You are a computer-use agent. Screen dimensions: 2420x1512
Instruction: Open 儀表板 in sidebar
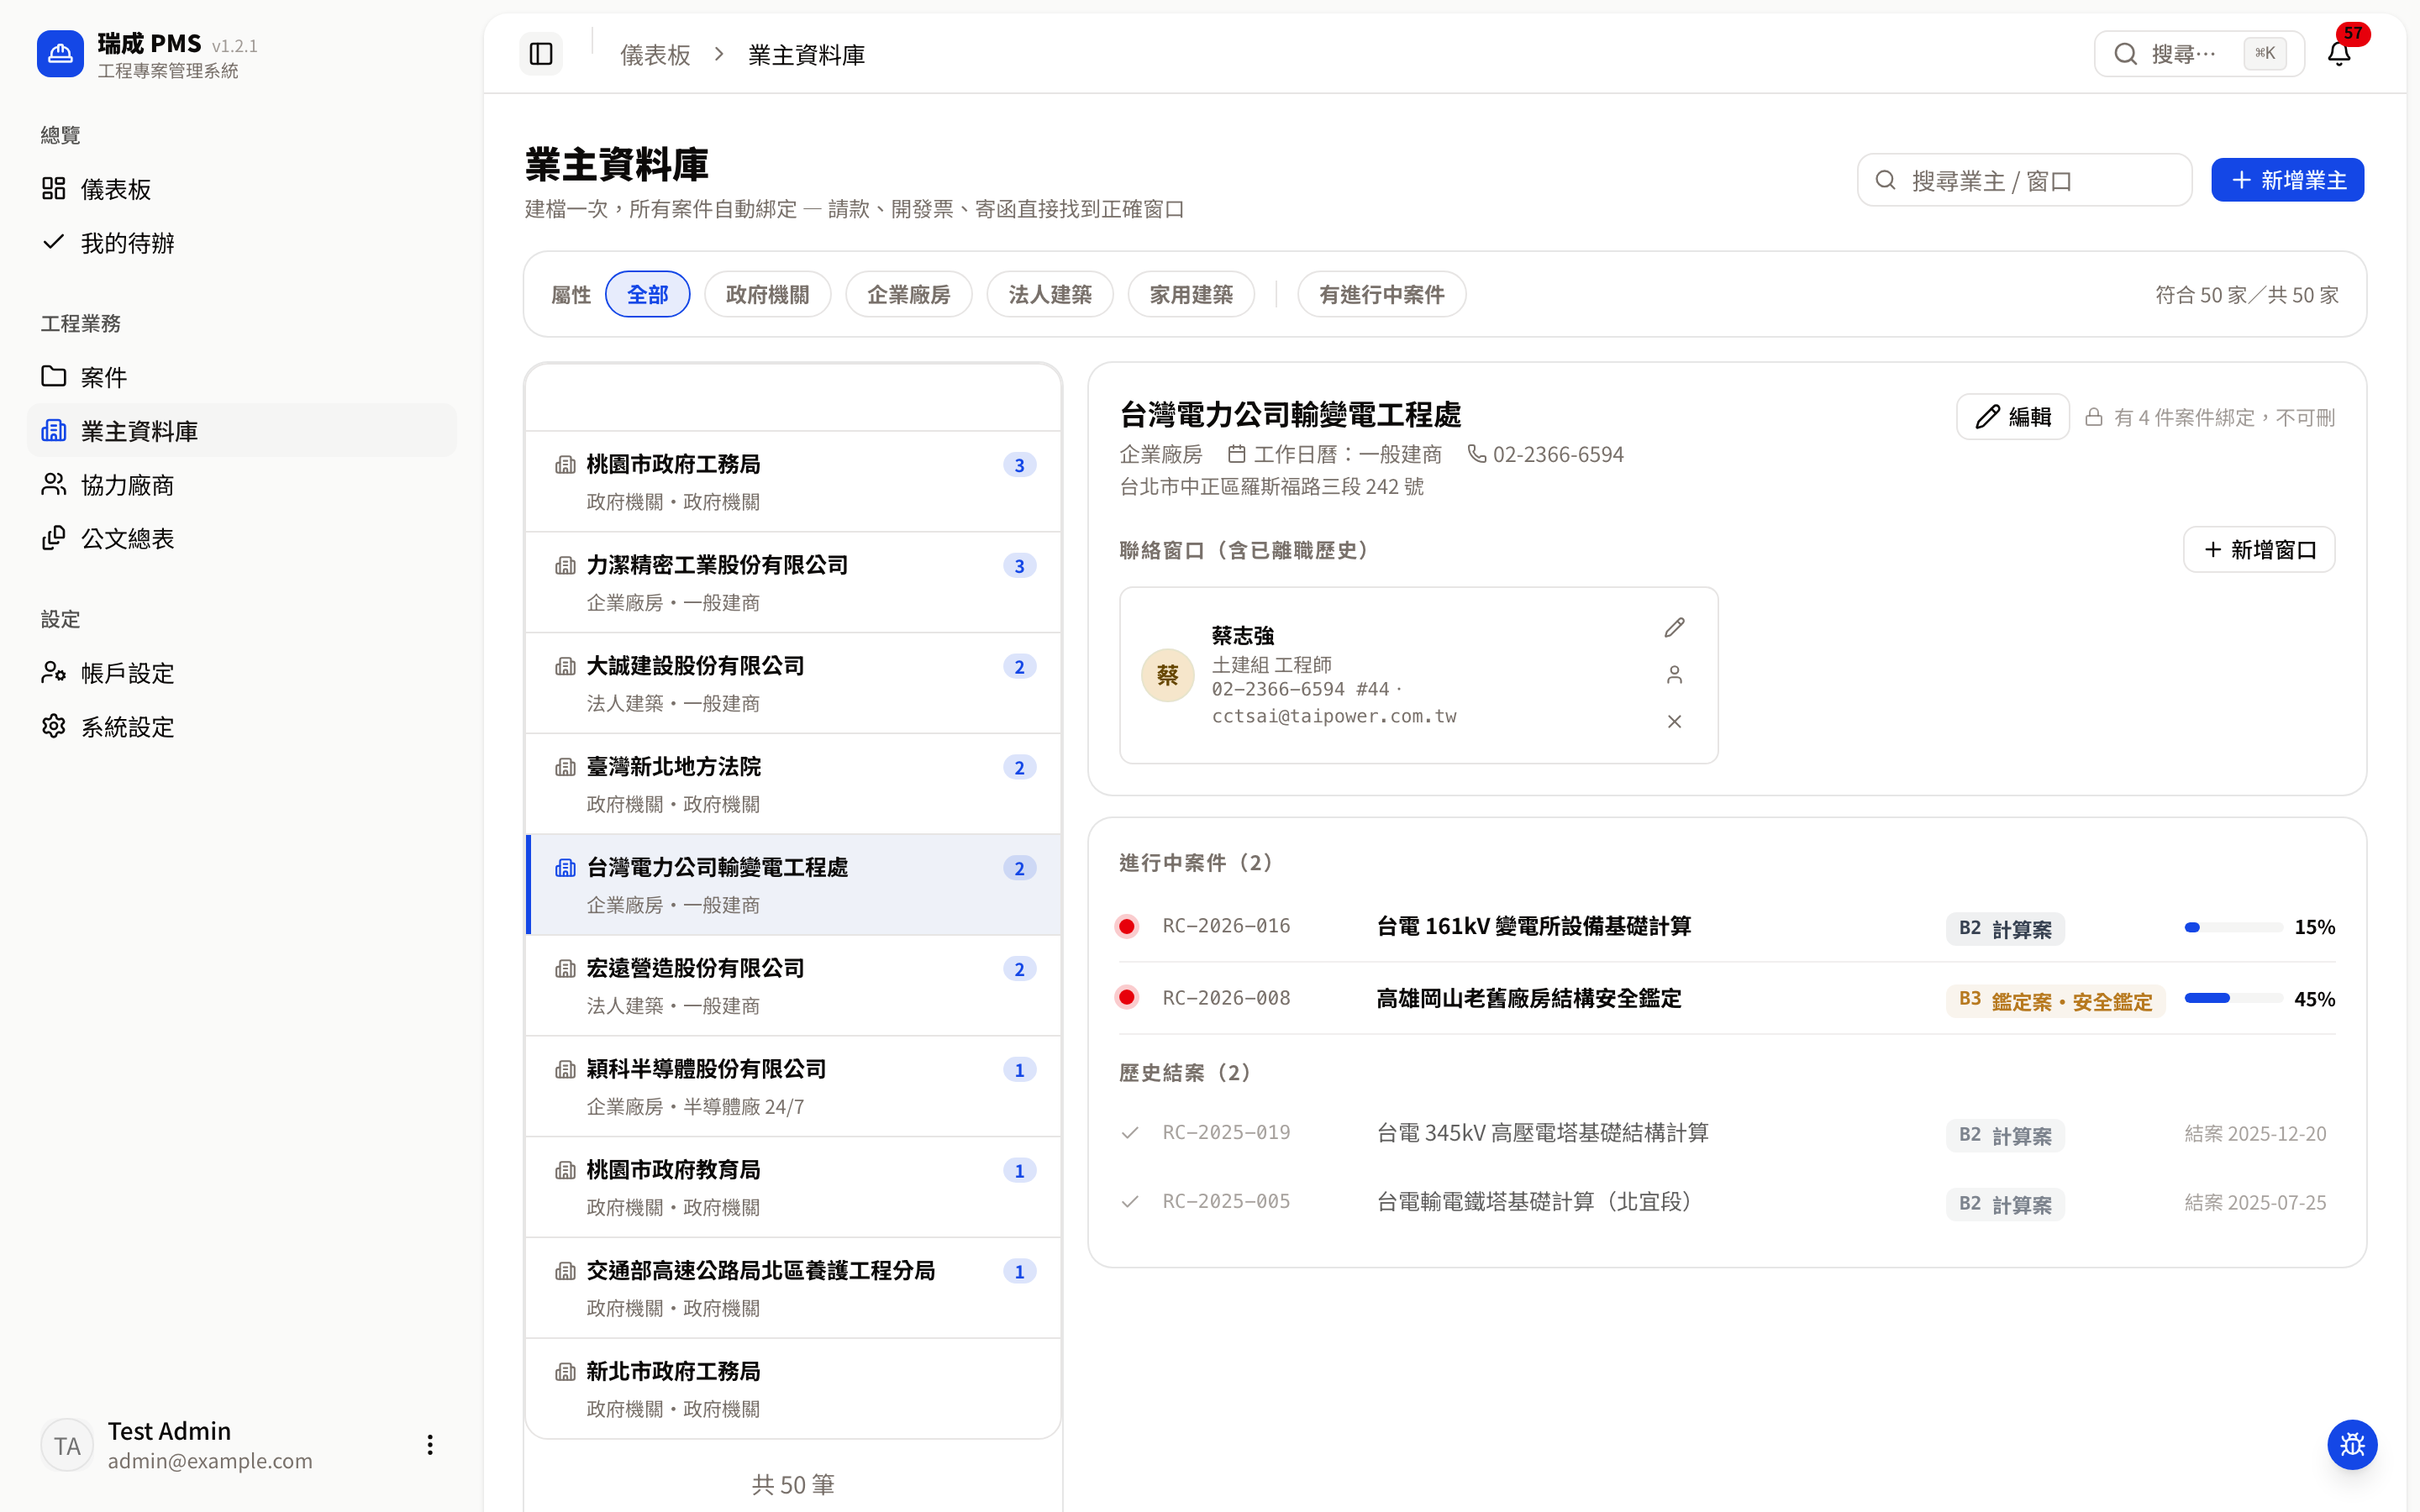(242, 189)
